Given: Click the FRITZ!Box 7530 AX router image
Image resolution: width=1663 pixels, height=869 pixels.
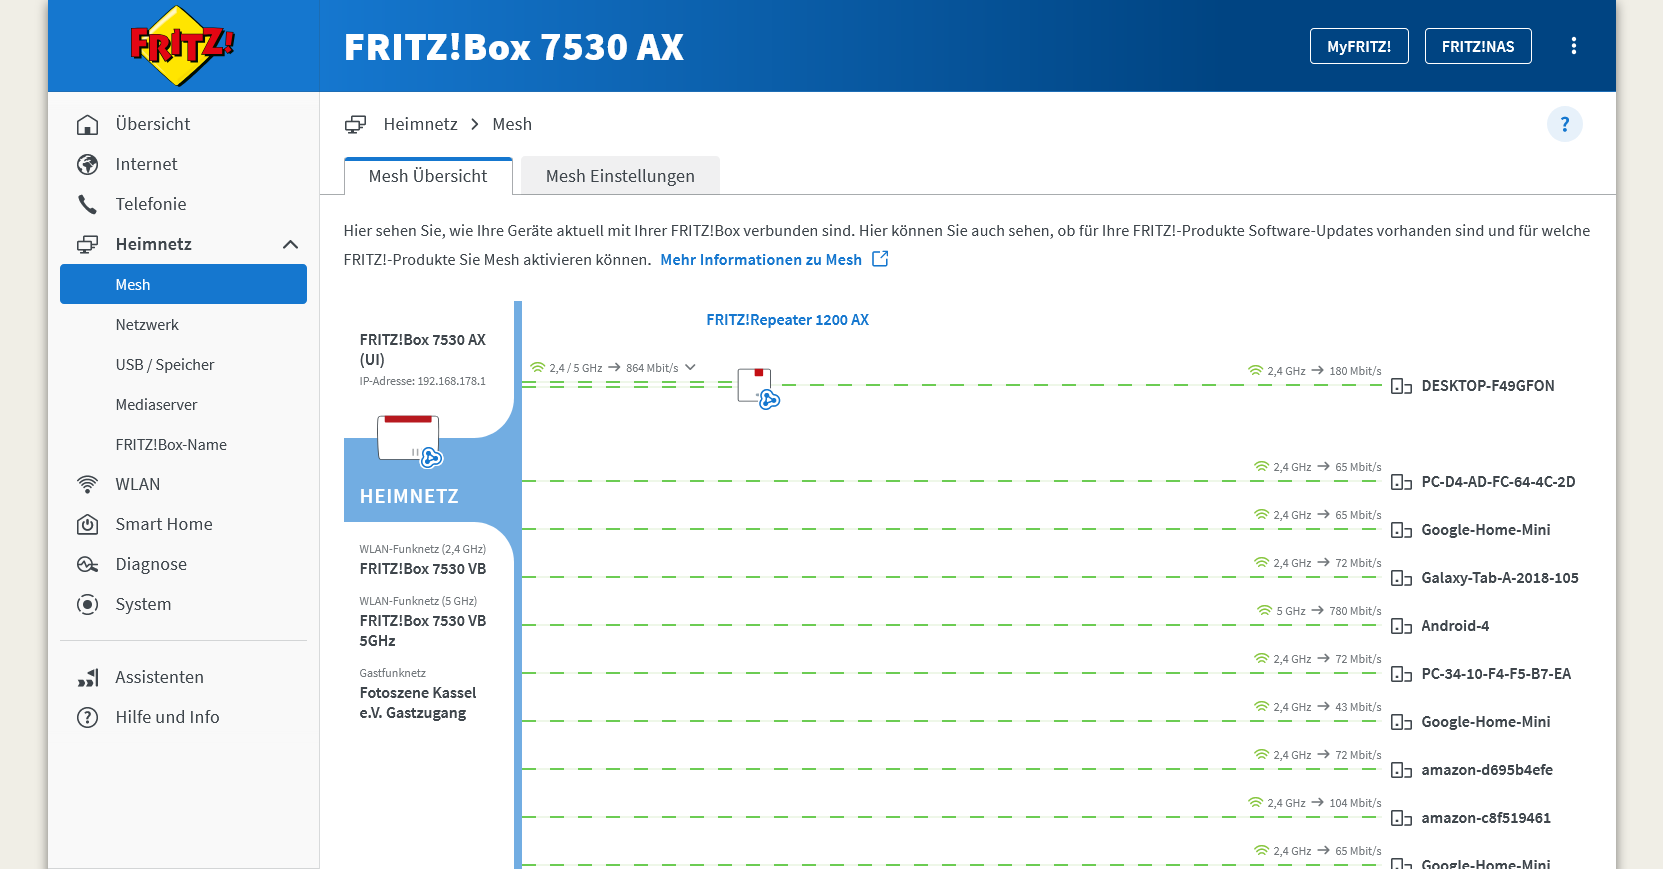Looking at the screenshot, I should [410, 441].
